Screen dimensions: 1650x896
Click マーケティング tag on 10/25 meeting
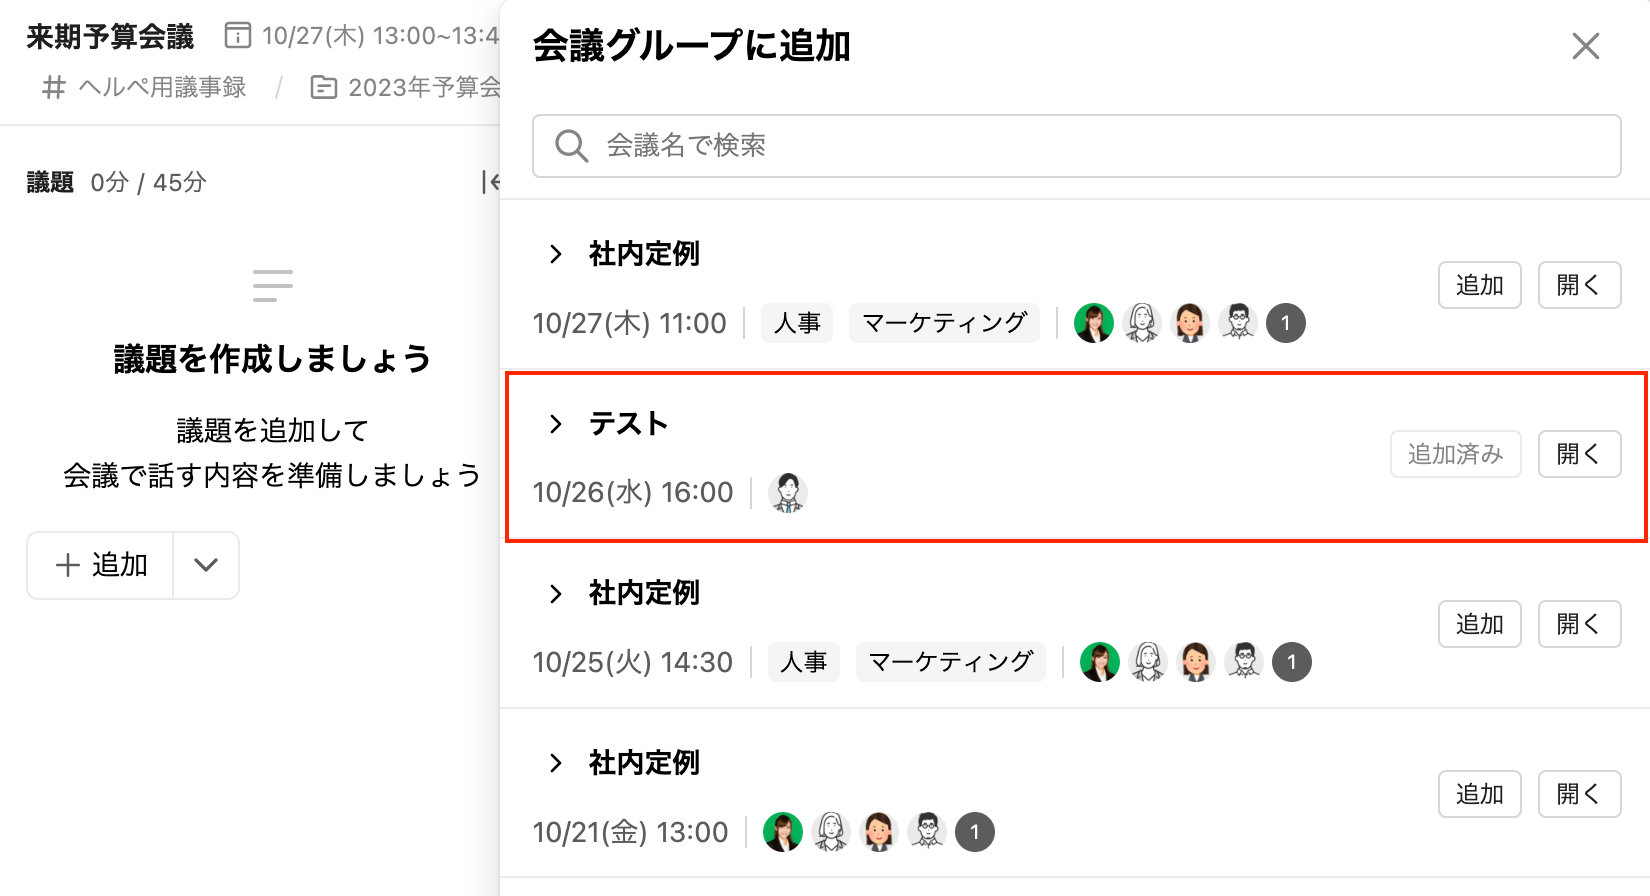[x=950, y=662]
